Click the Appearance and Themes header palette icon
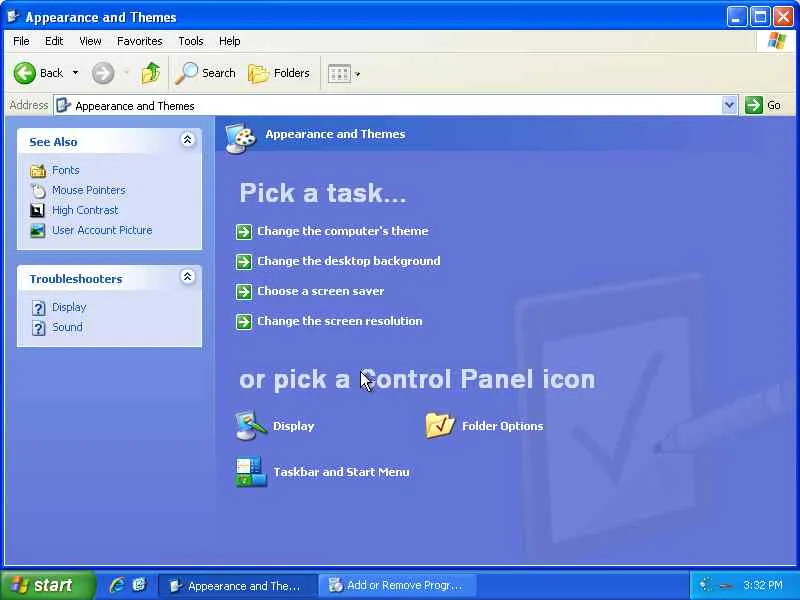This screenshot has height=600, width=800. tap(240, 138)
